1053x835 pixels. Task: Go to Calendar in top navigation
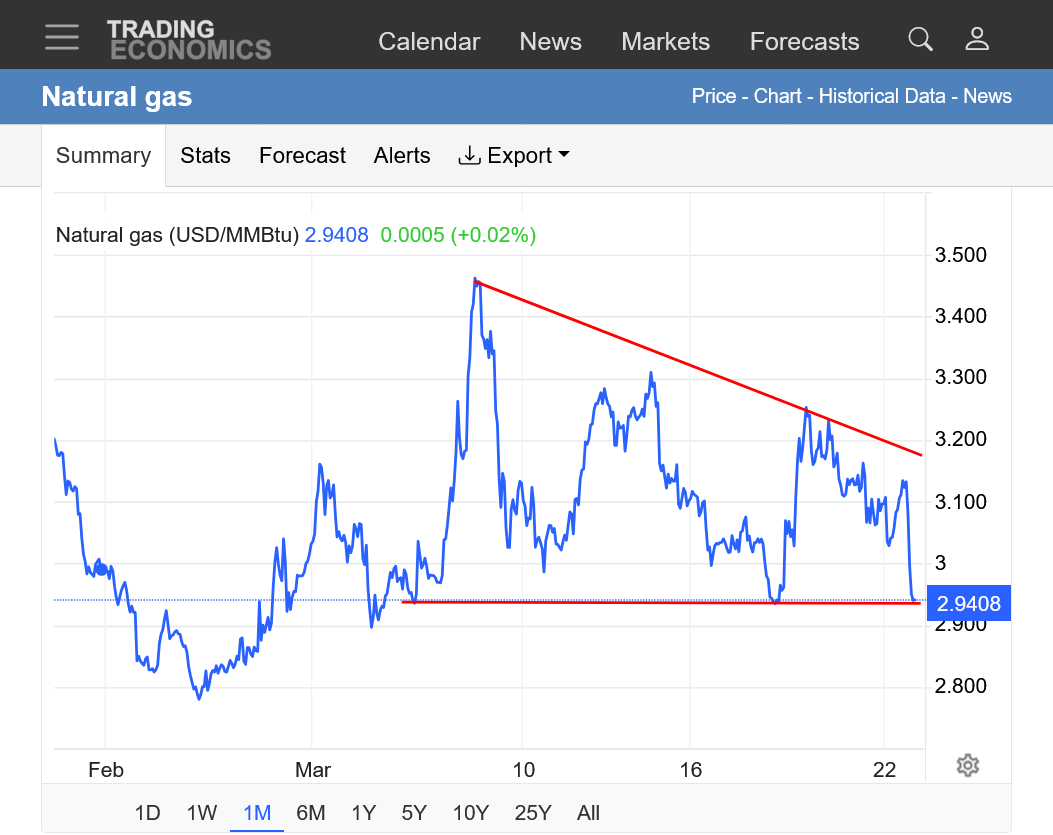429,42
